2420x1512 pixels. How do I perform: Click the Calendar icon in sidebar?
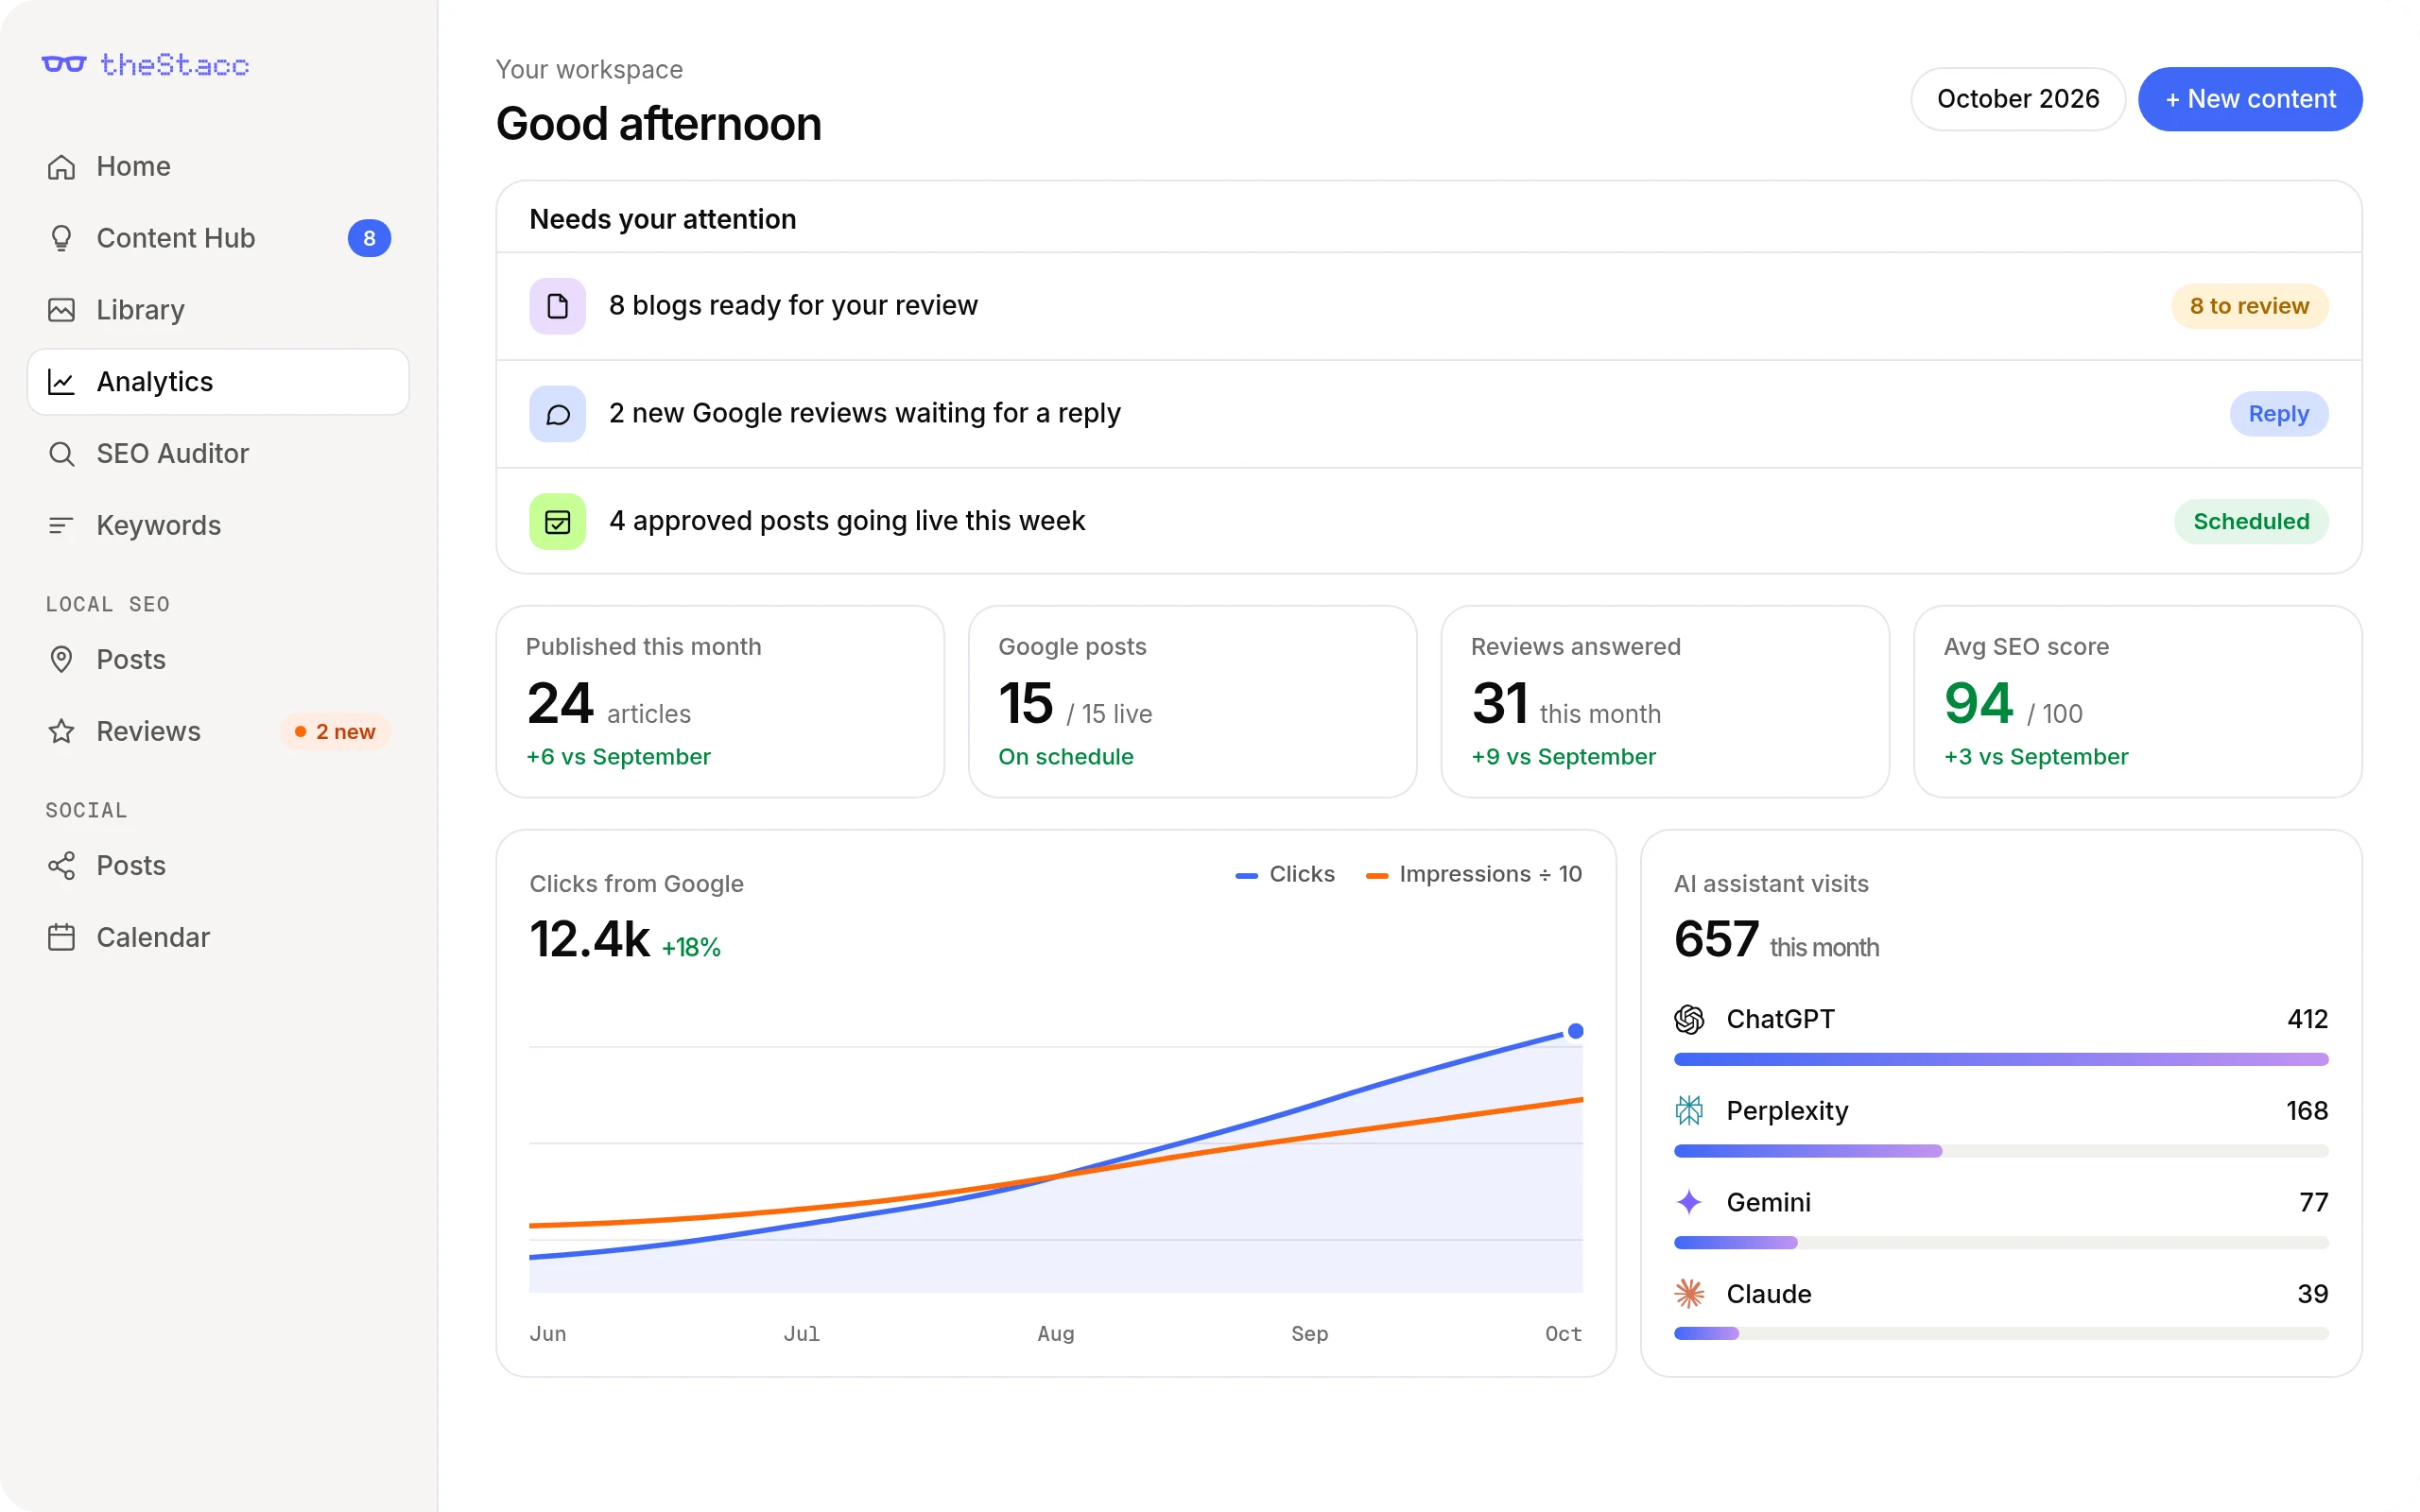tap(61, 938)
